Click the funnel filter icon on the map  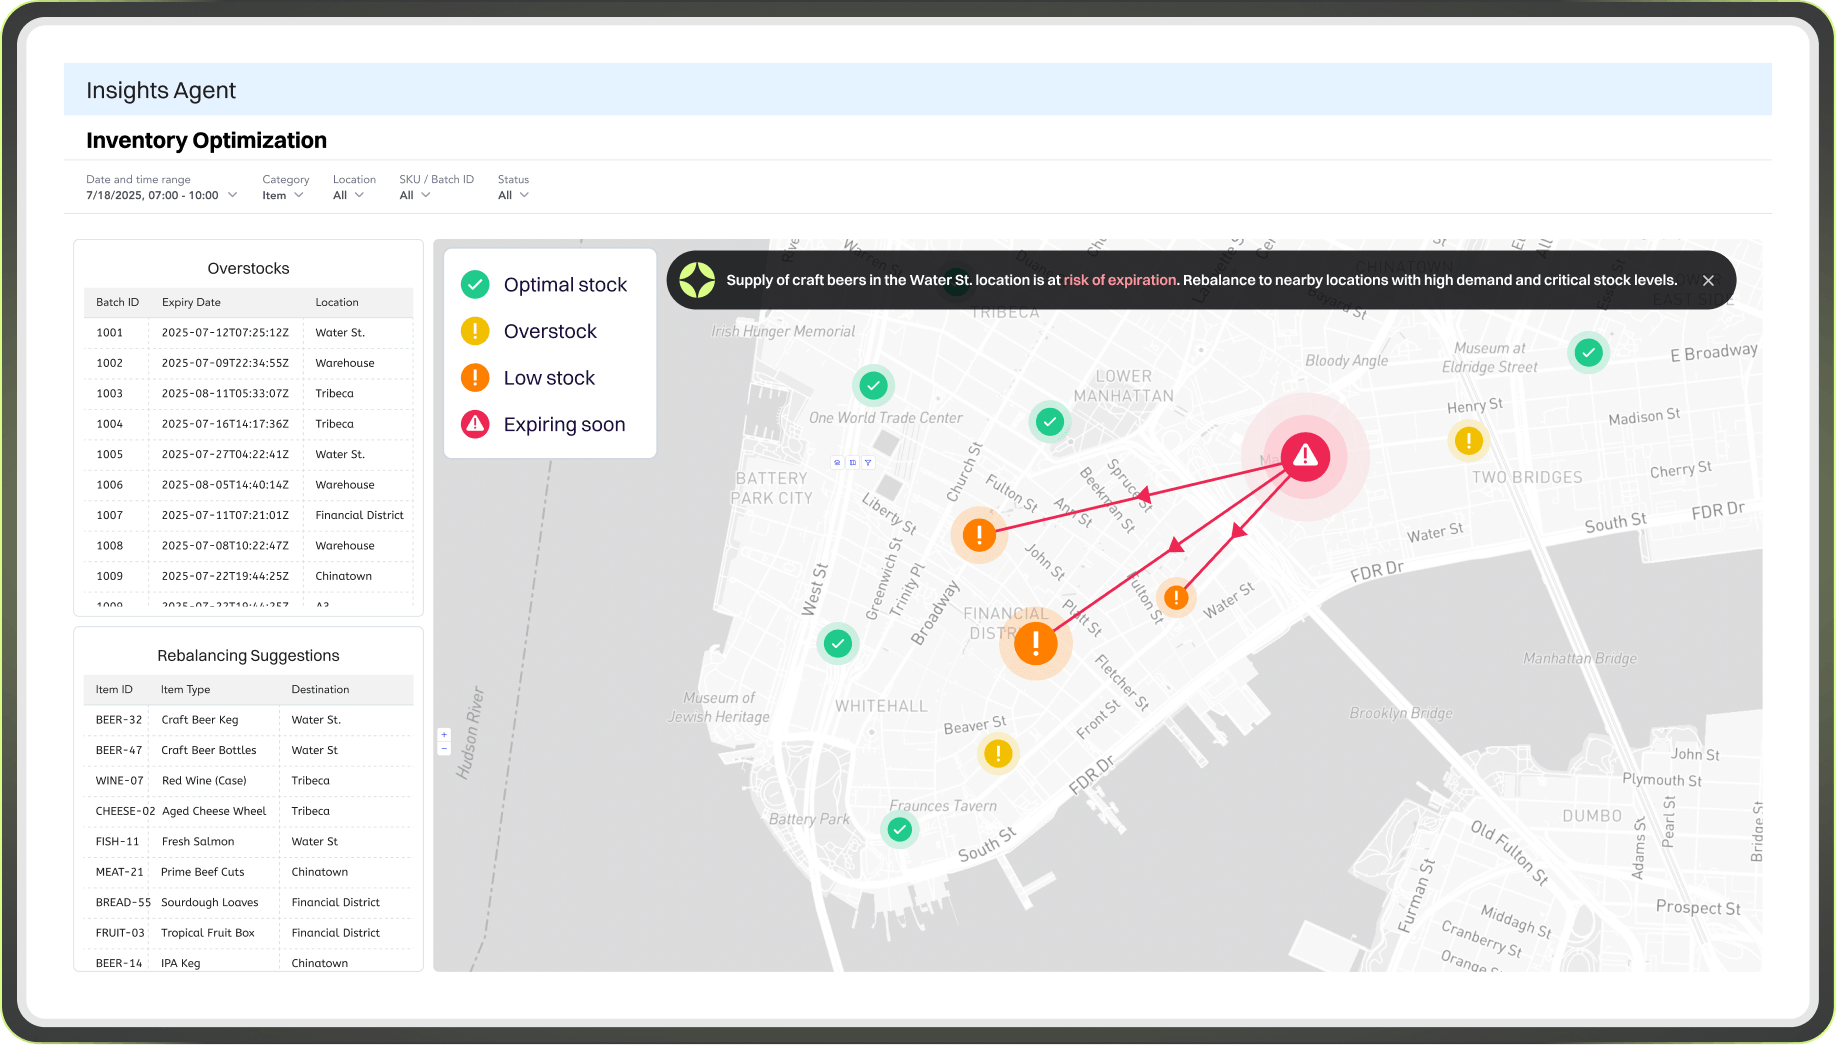pos(868,463)
